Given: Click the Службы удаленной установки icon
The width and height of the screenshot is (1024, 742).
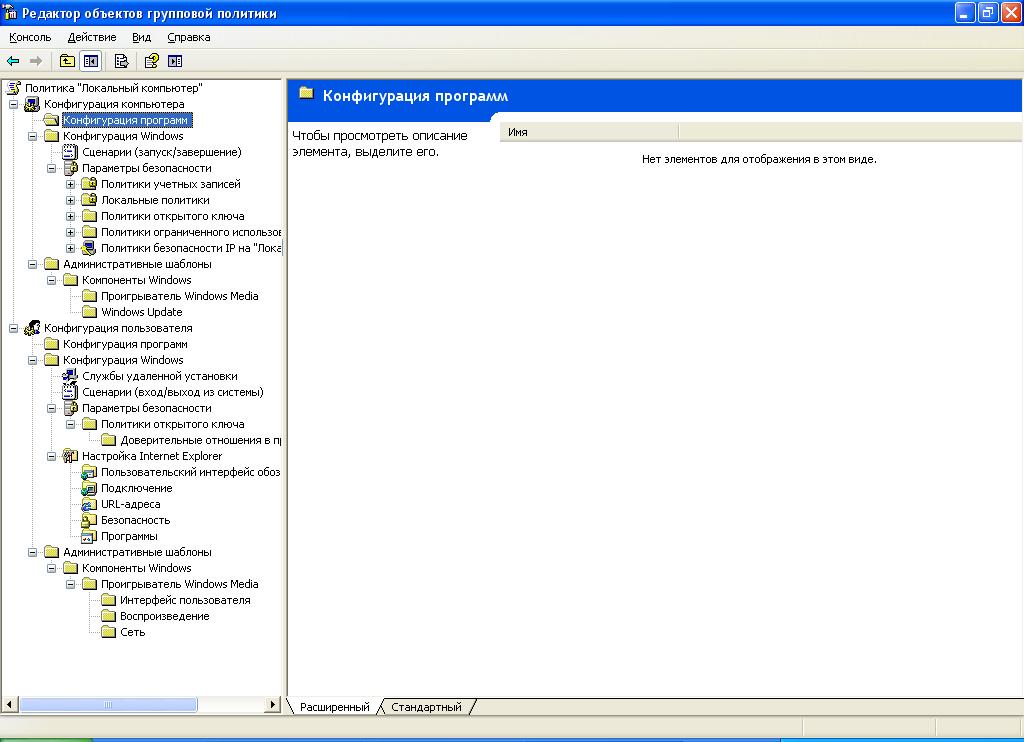Looking at the screenshot, I should point(70,376).
